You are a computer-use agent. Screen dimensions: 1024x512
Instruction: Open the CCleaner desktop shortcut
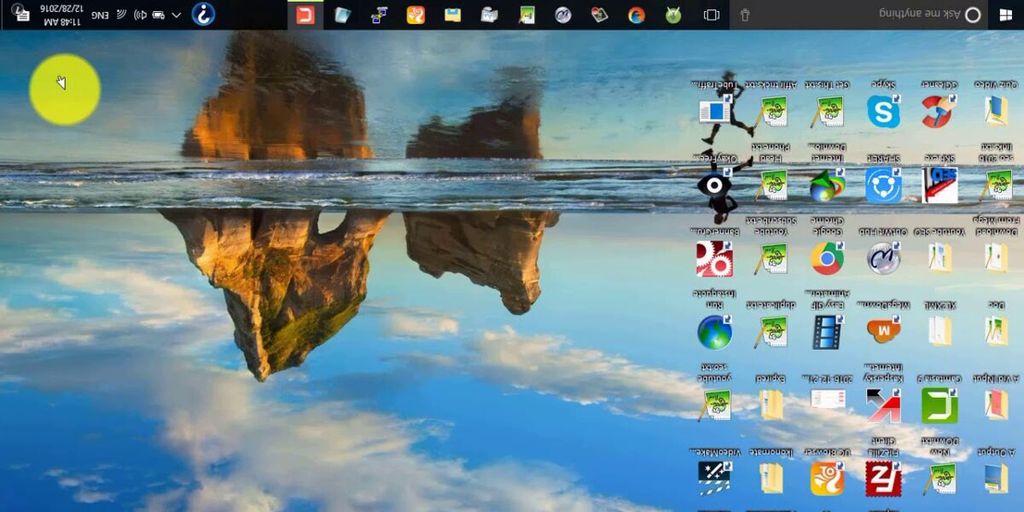[x=938, y=112]
